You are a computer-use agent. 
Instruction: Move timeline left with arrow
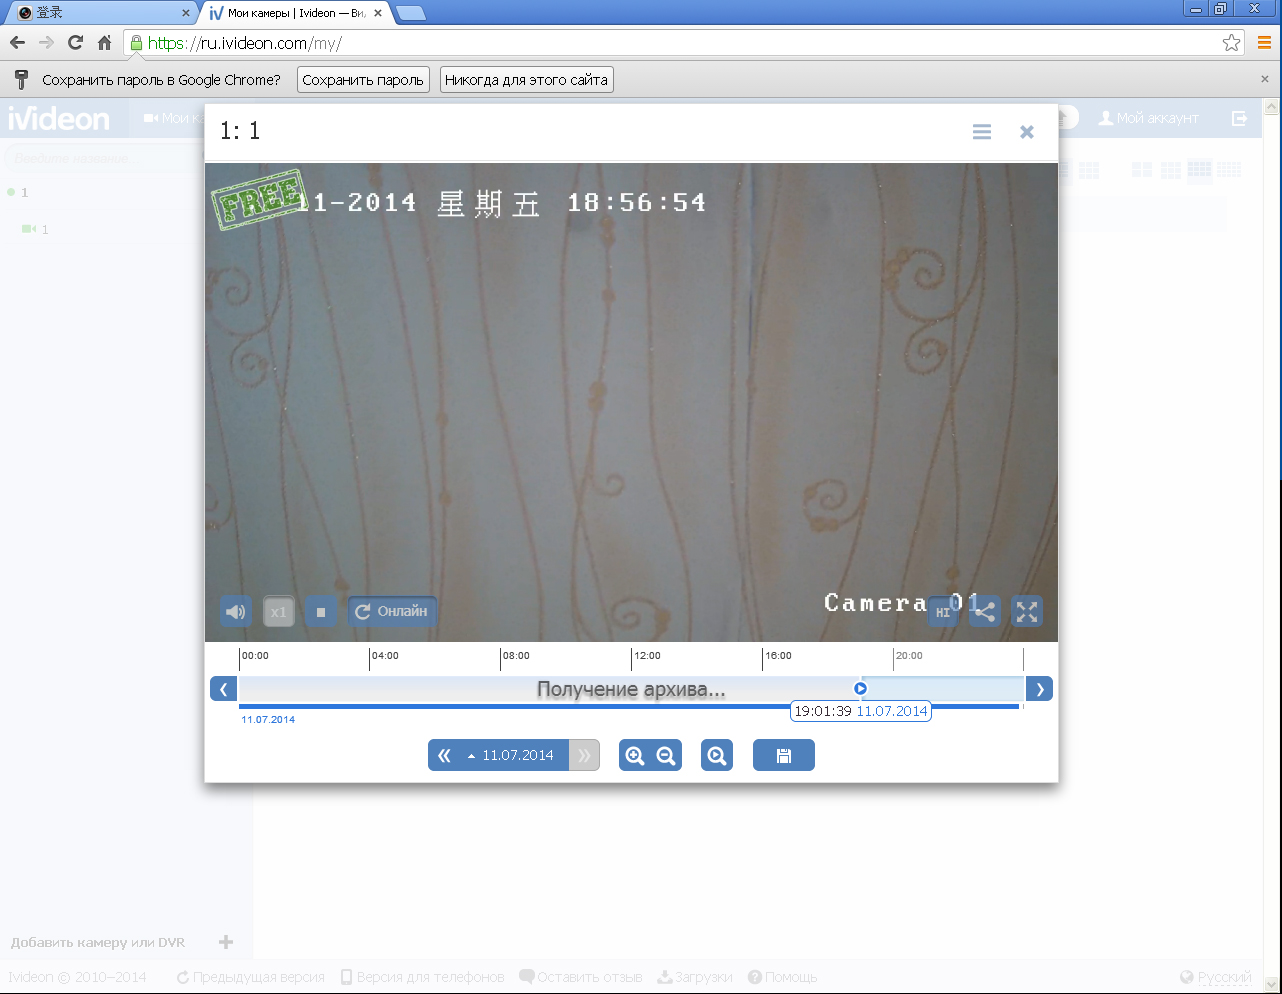[223, 689]
